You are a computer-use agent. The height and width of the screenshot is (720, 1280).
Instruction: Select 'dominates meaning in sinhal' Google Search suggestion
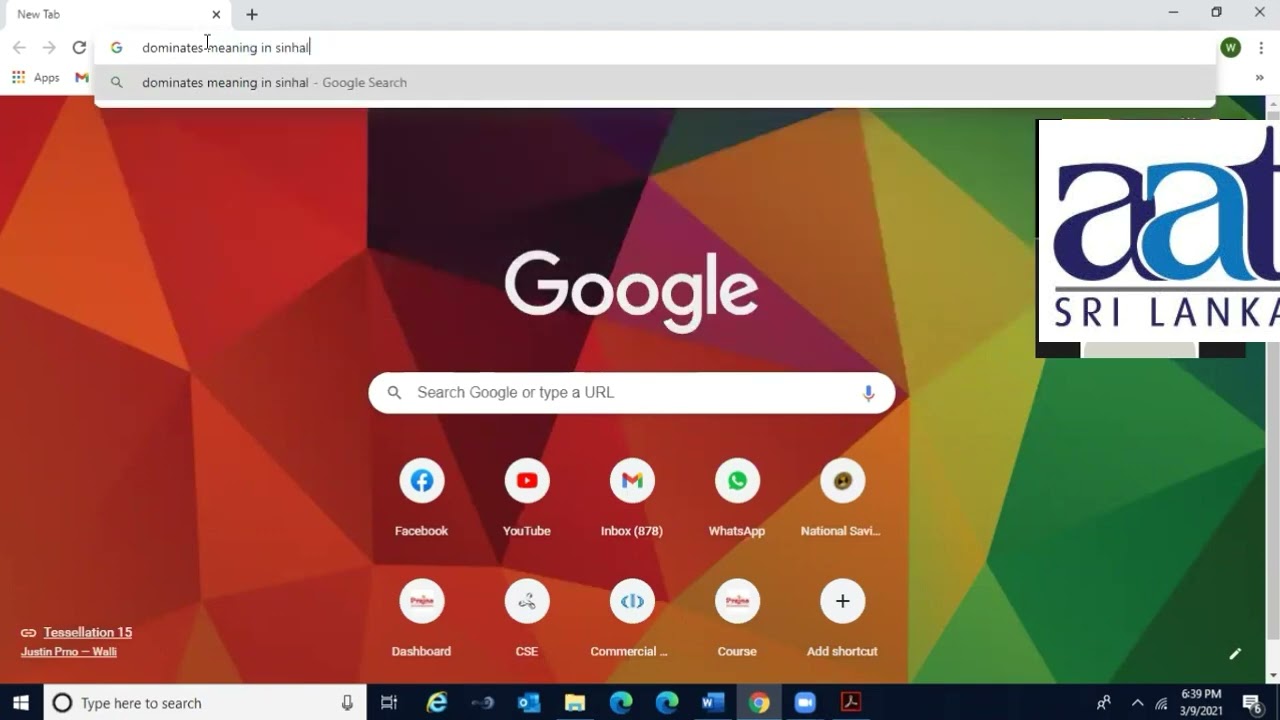[655, 83]
